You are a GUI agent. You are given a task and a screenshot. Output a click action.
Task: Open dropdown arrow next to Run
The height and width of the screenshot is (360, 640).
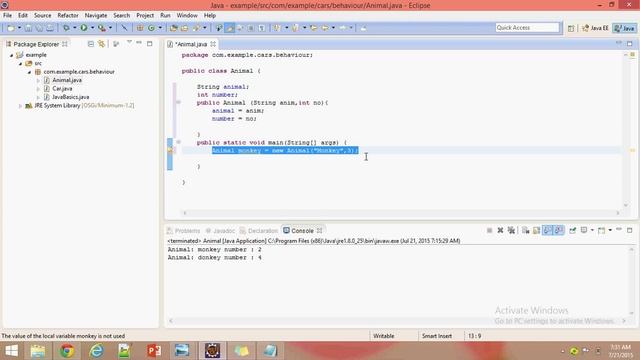point(92,28)
